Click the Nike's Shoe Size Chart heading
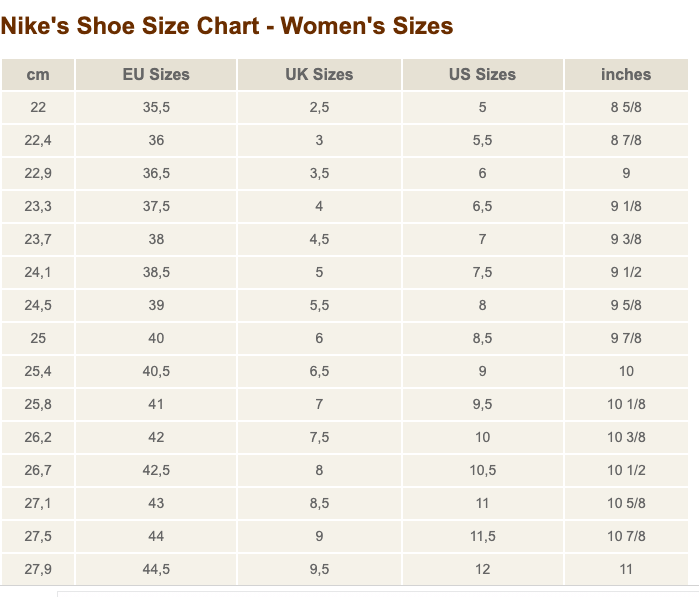The image size is (699, 597). (x=227, y=26)
